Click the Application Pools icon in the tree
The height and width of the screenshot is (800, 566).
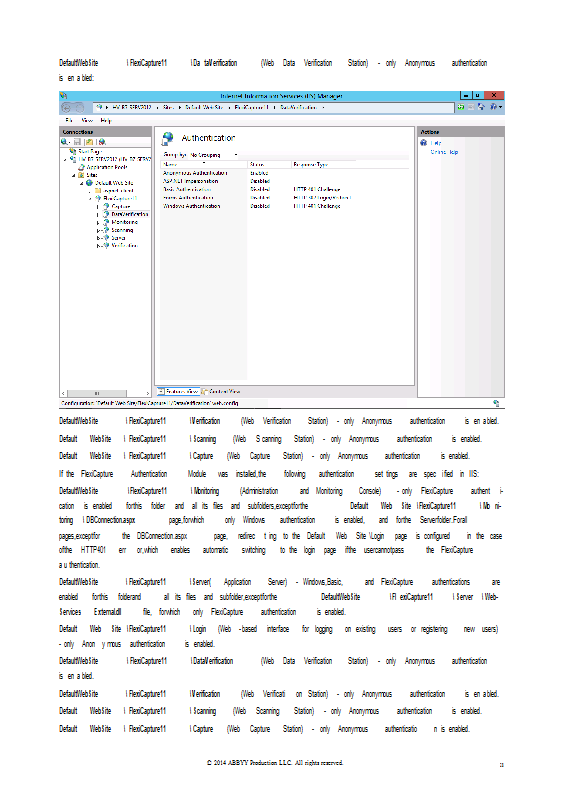coord(81,167)
